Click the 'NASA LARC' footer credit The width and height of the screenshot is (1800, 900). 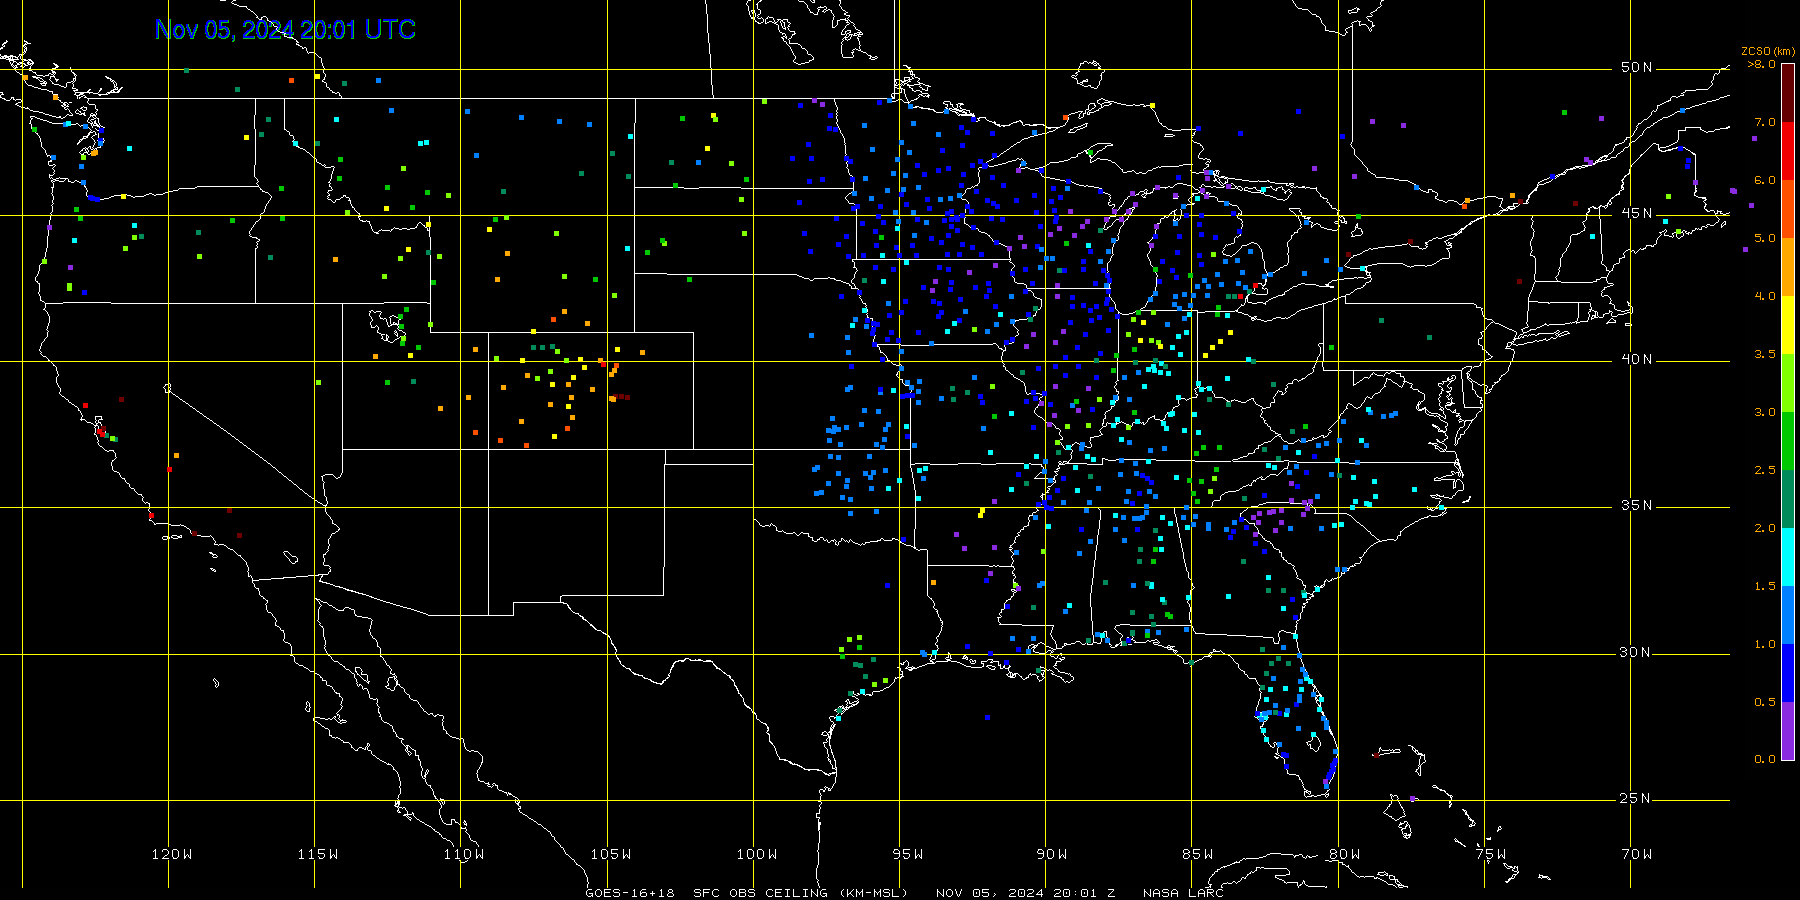click(1183, 893)
